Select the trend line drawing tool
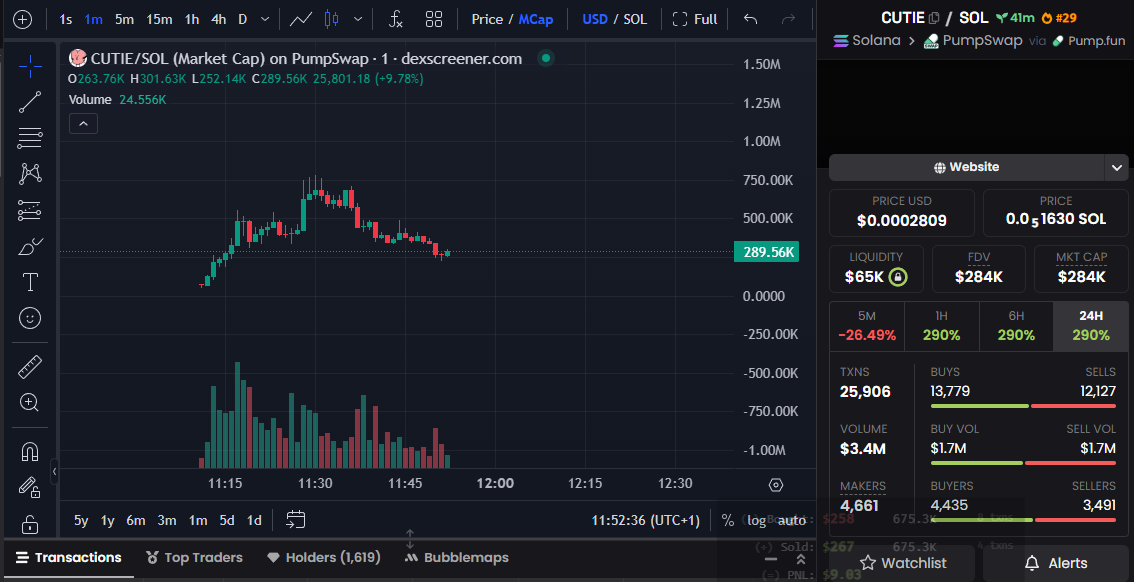The width and height of the screenshot is (1134, 582). point(30,102)
